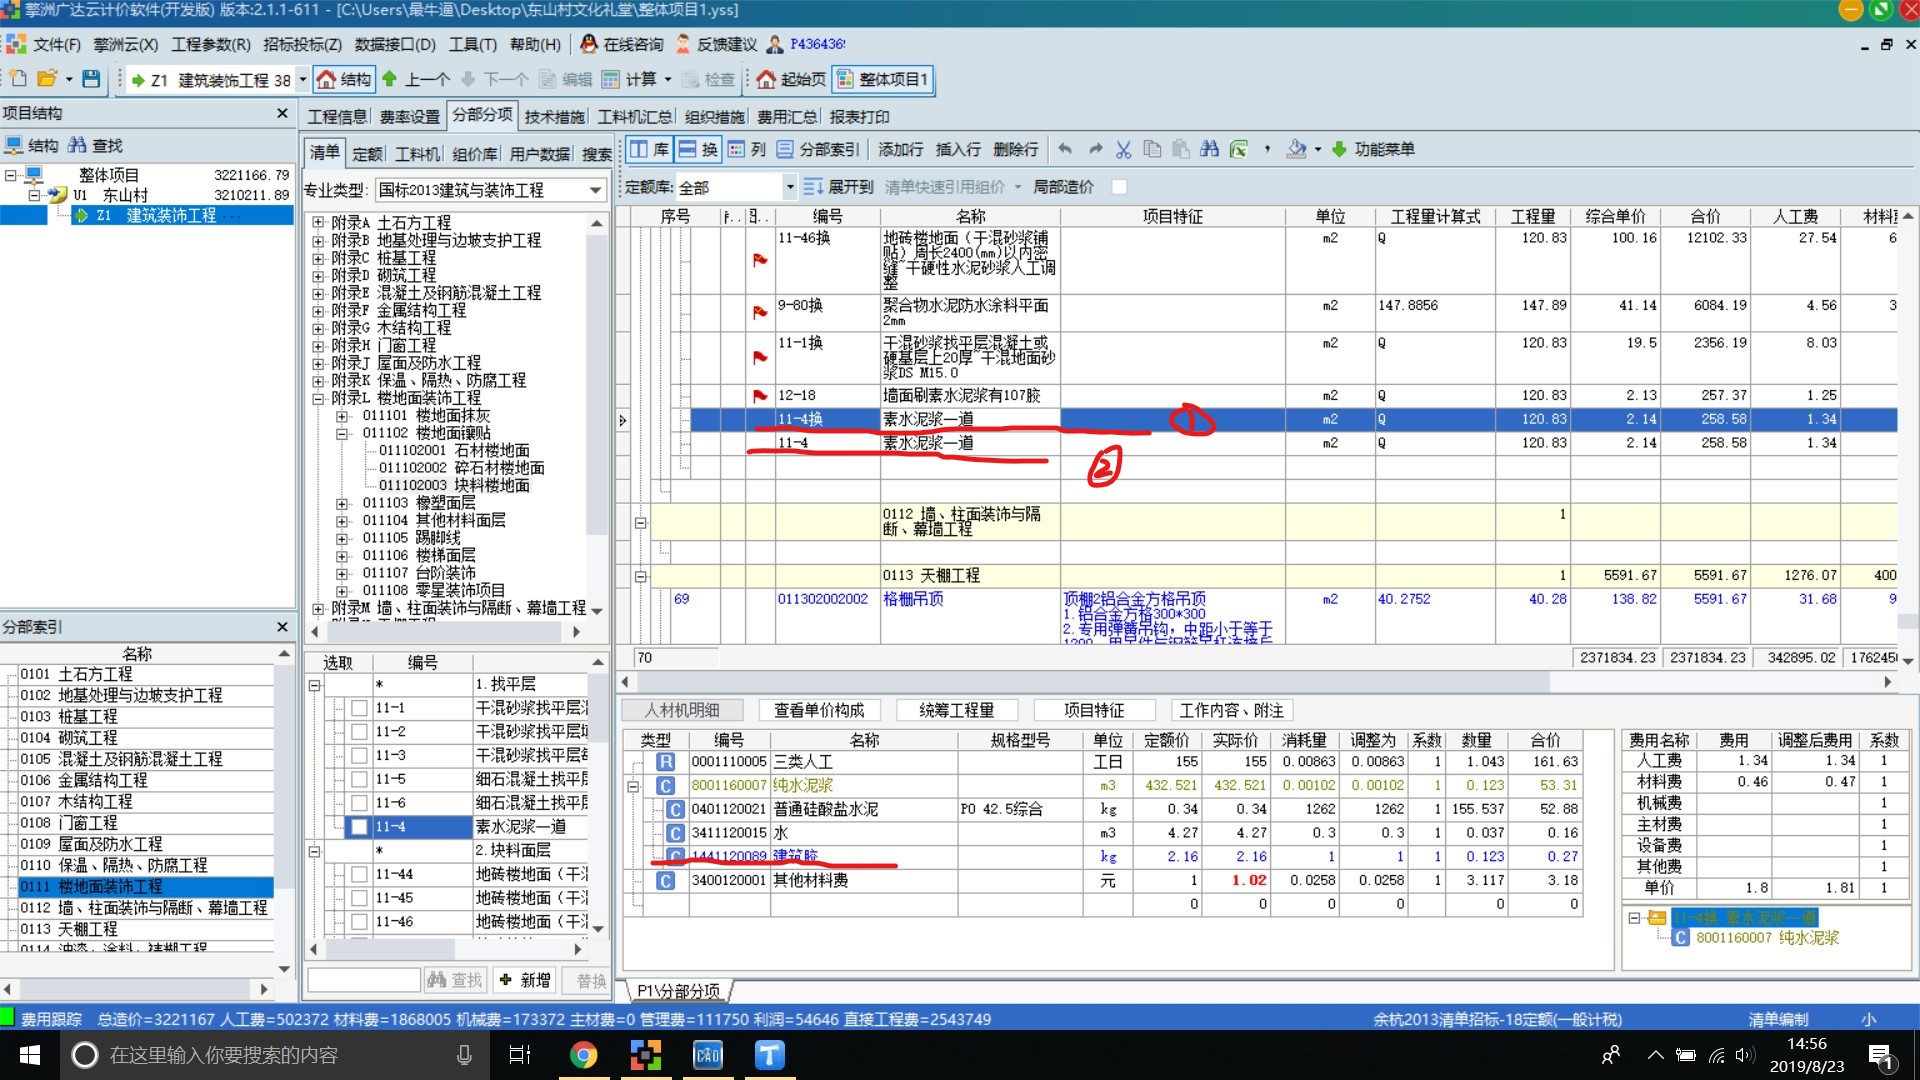Click the Find binoculars icon in list toolbar
1920x1080 pixels.
[x=1210, y=149]
